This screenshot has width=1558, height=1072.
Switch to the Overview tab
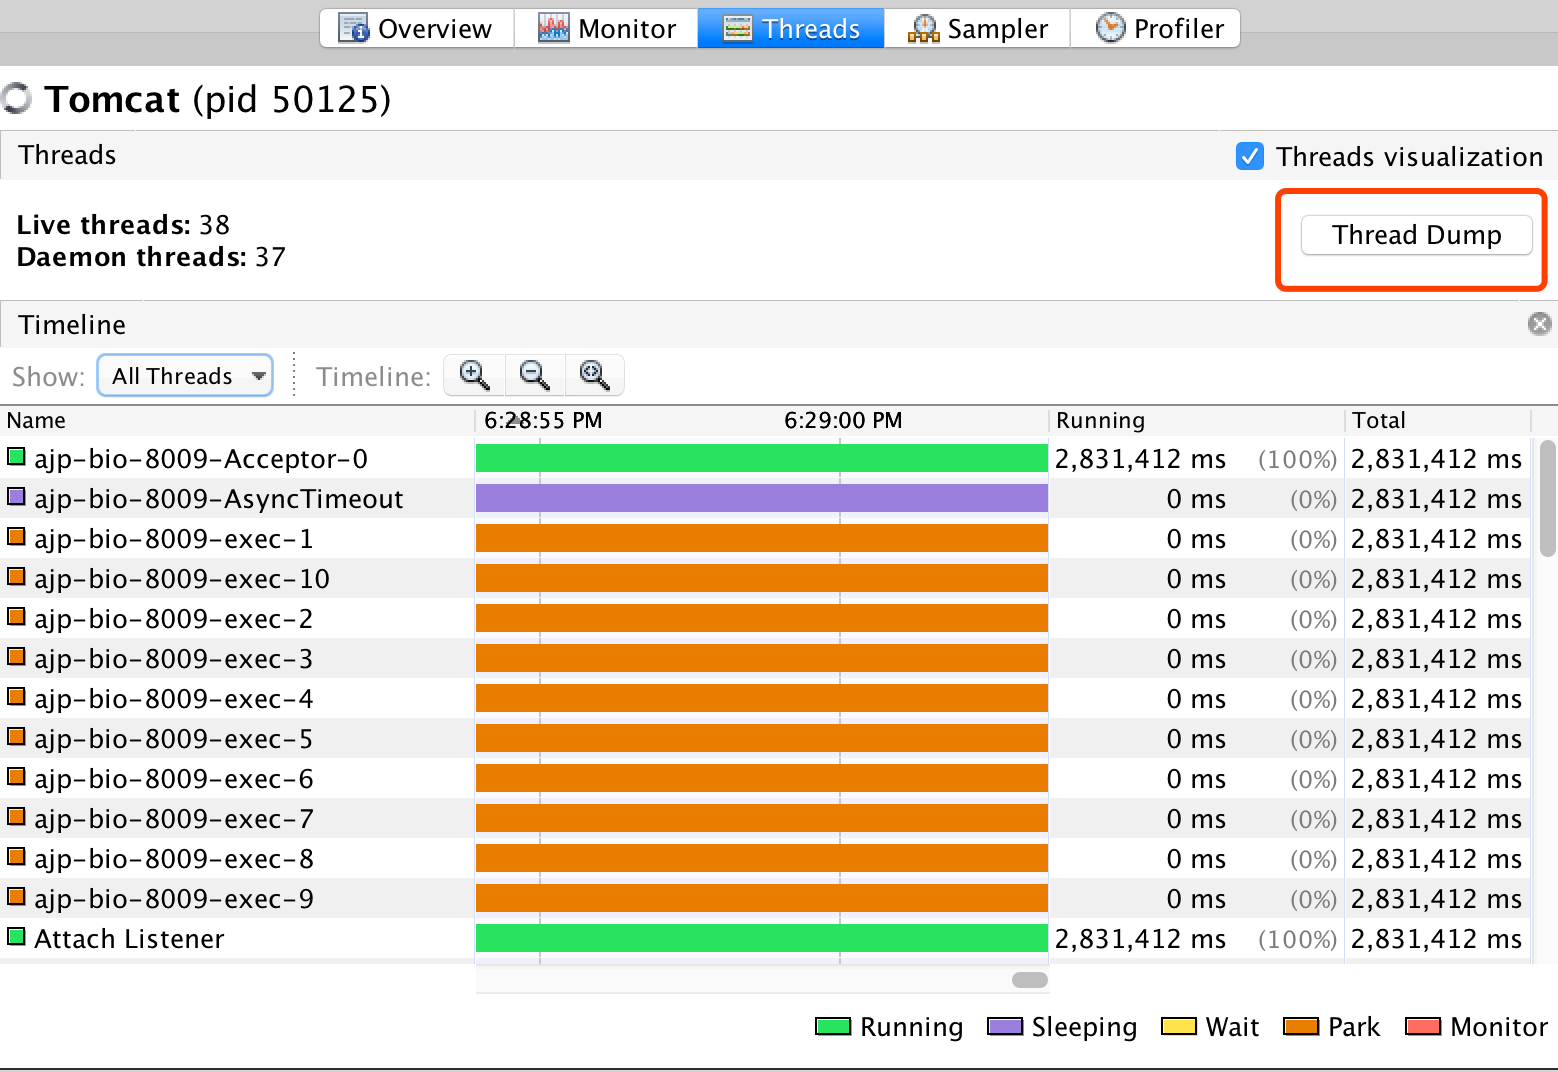tap(417, 28)
